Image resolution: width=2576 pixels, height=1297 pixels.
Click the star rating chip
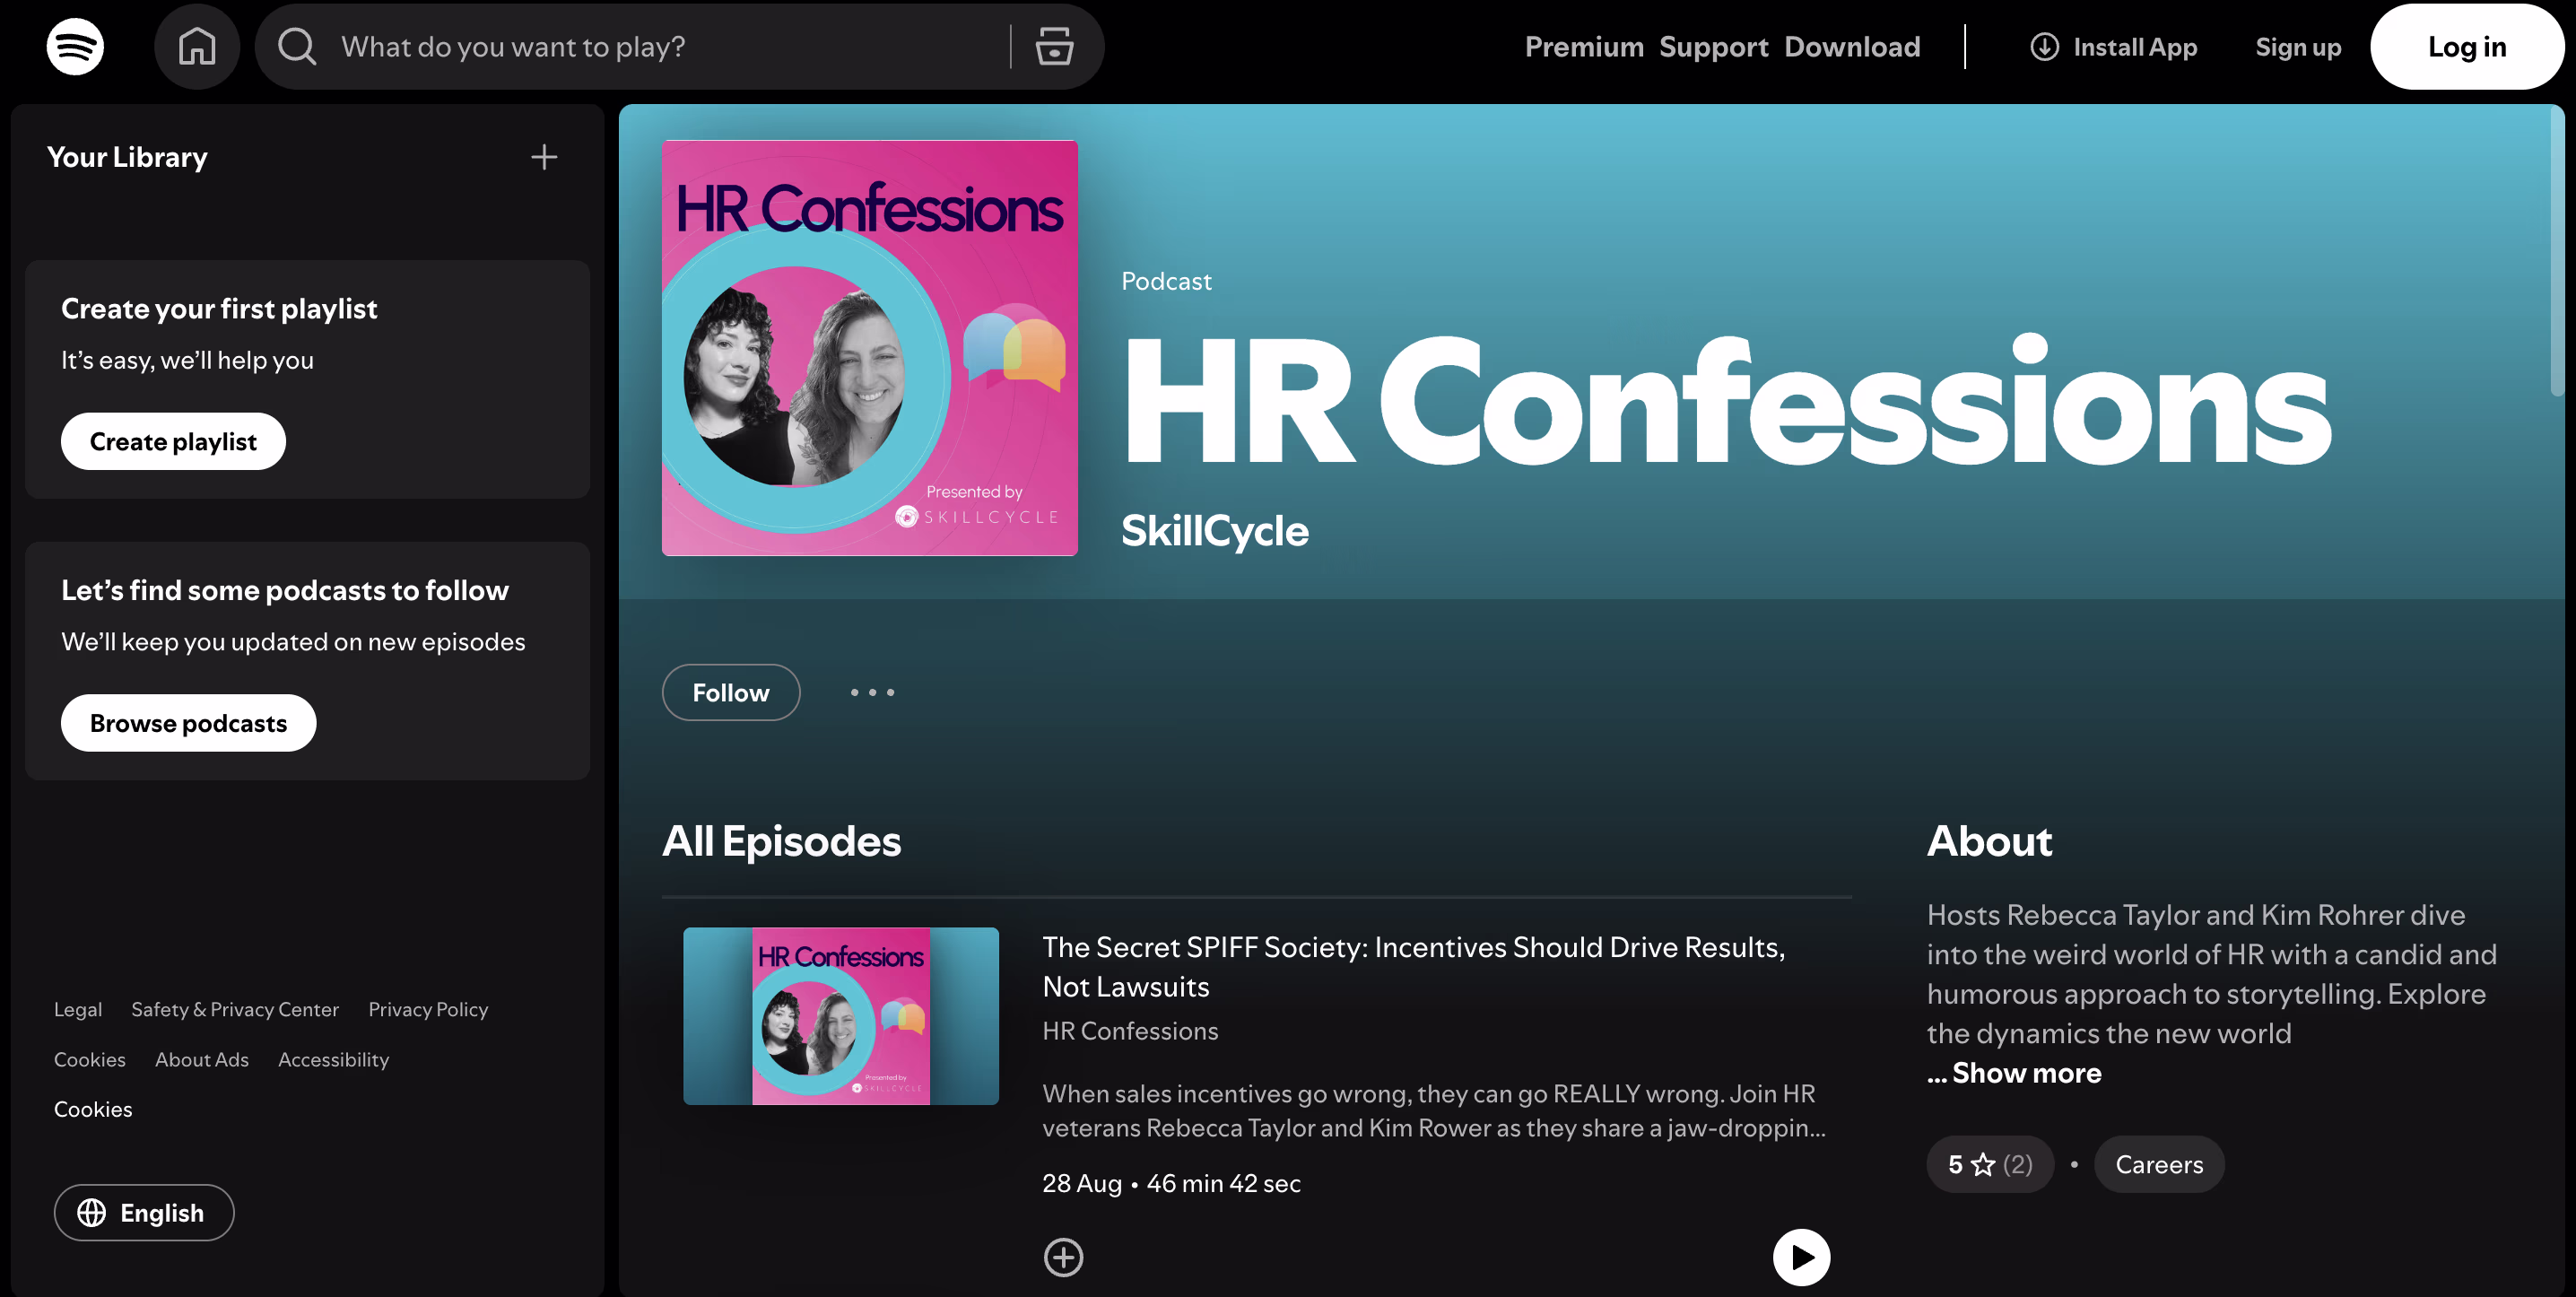click(1989, 1164)
